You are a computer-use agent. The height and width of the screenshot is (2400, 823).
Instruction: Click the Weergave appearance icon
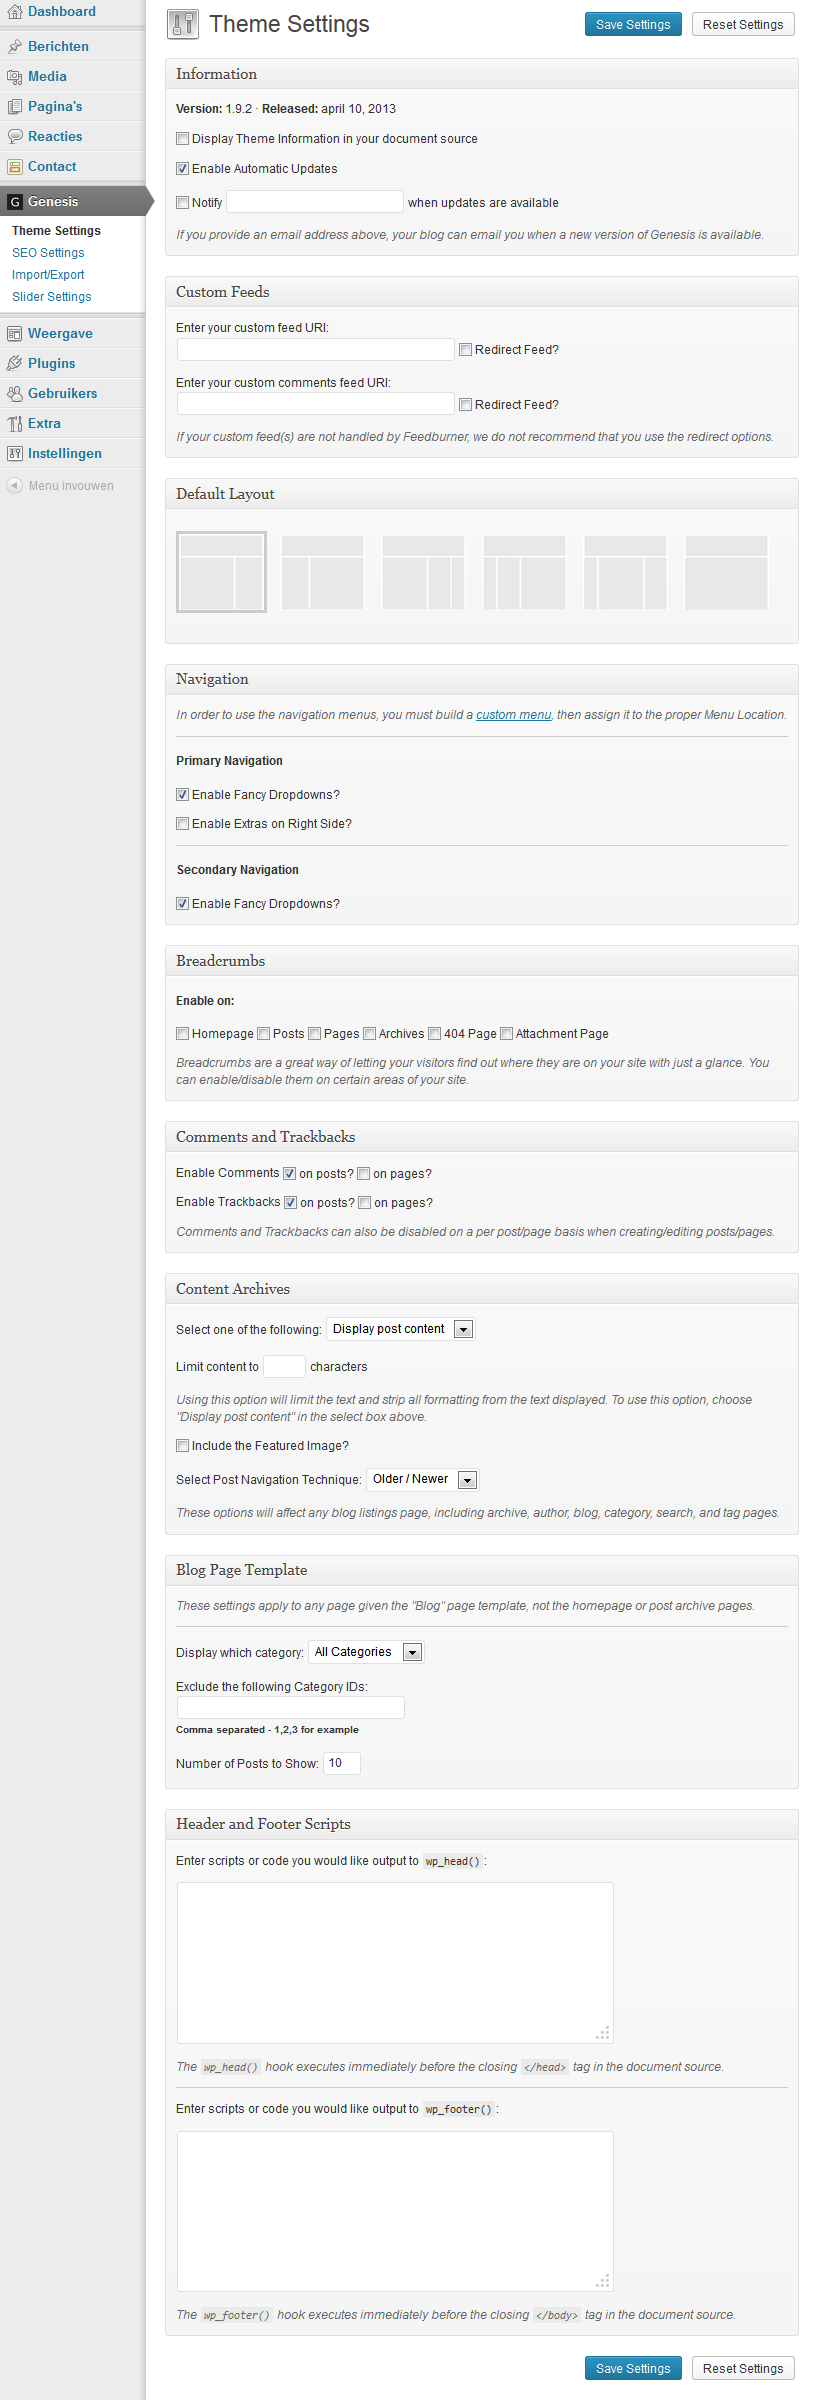click(14, 334)
